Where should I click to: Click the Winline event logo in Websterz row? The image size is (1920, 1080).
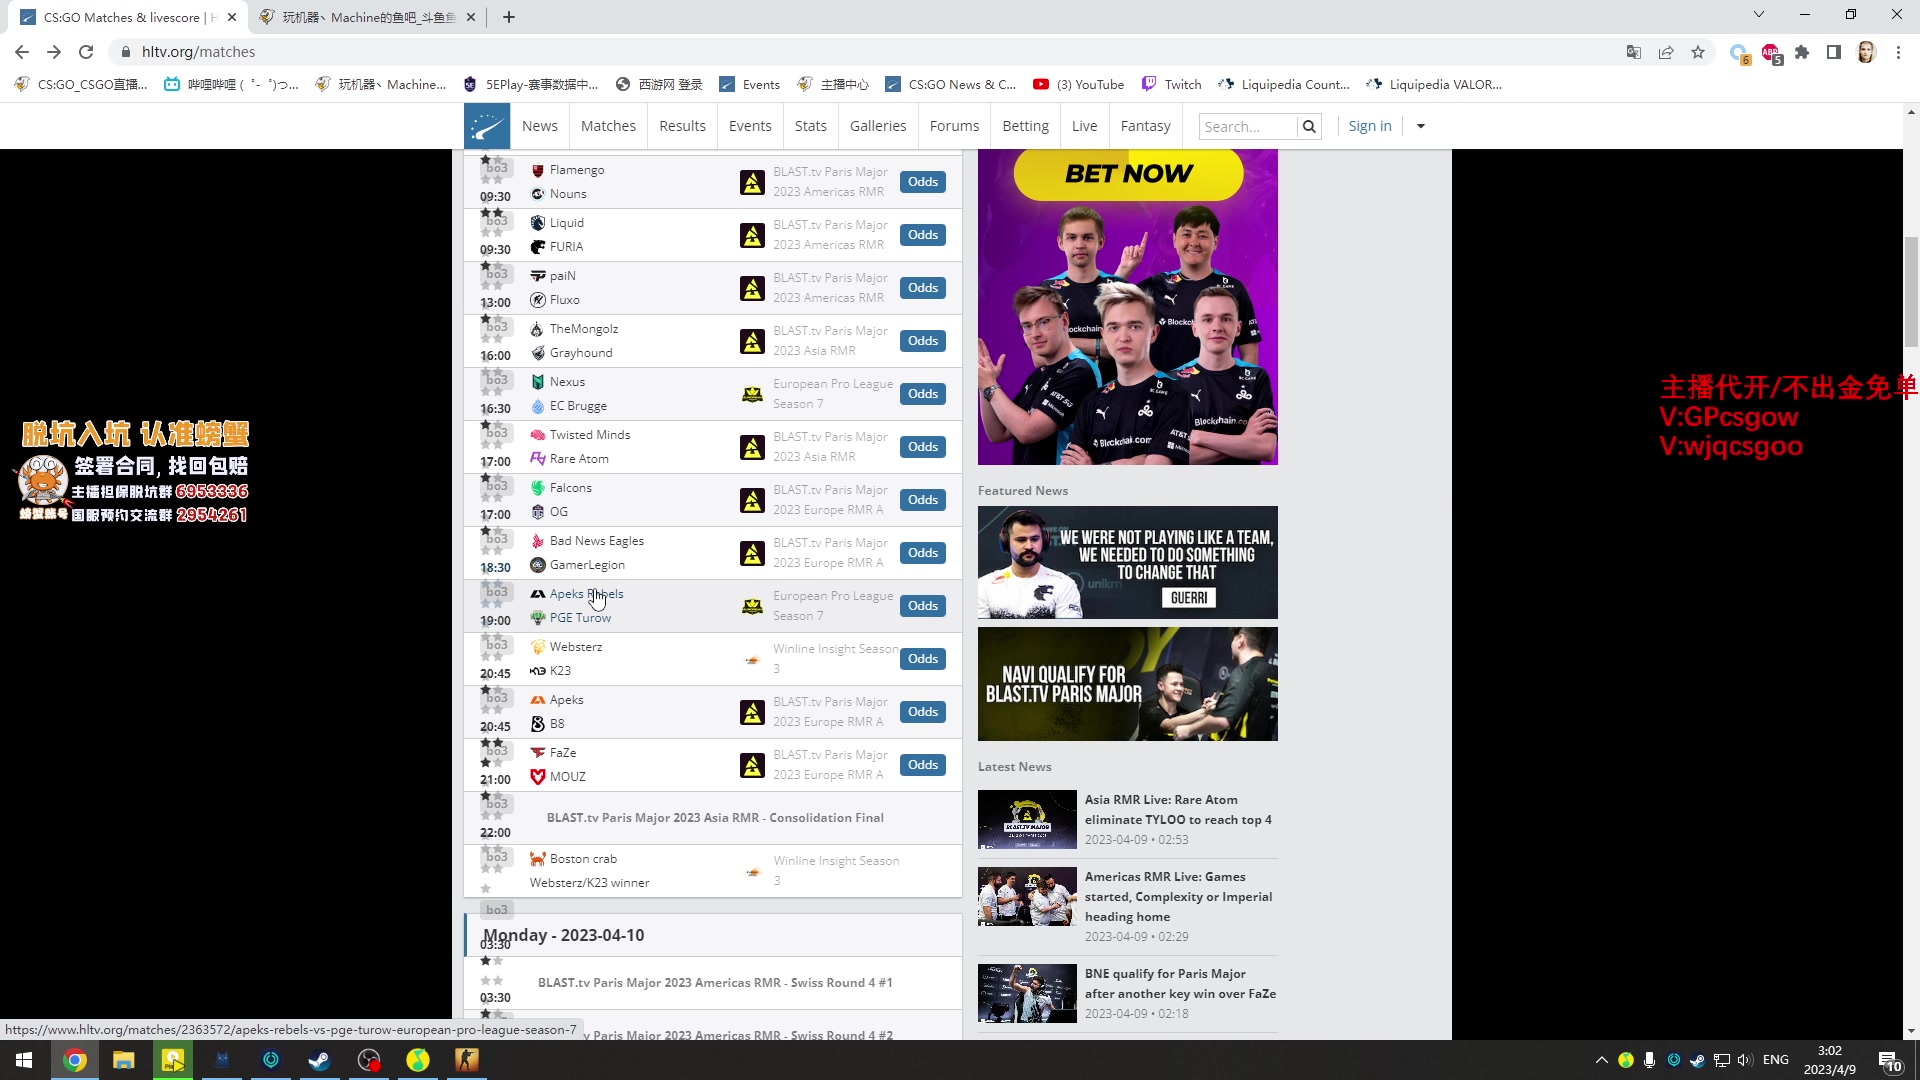(752, 659)
